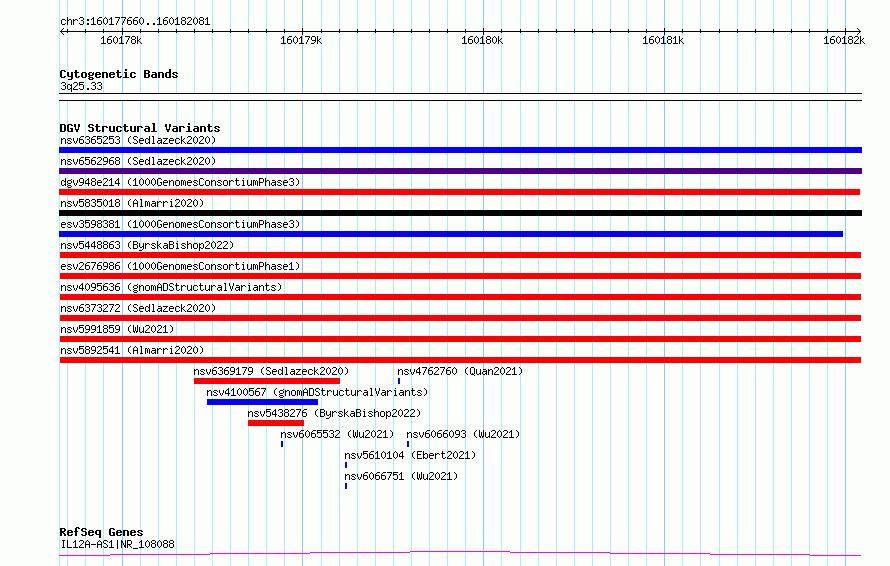
Task: Click the blue marker under nsv6065532
Action: click(x=282, y=444)
